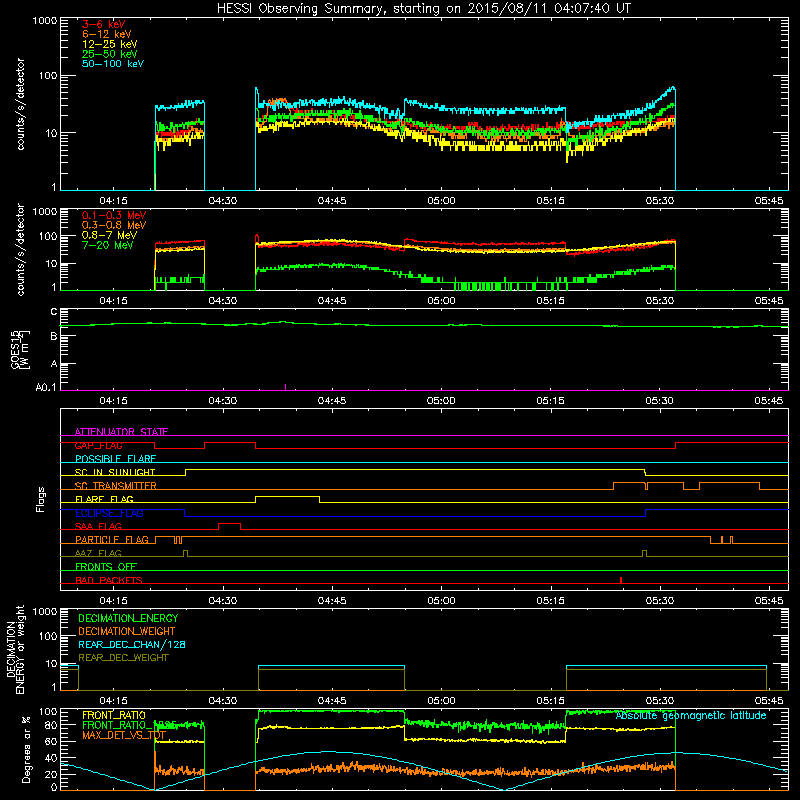The width and height of the screenshot is (800, 800).
Task: Click the raised FLARE_FLAG step segment
Action: click(287, 496)
